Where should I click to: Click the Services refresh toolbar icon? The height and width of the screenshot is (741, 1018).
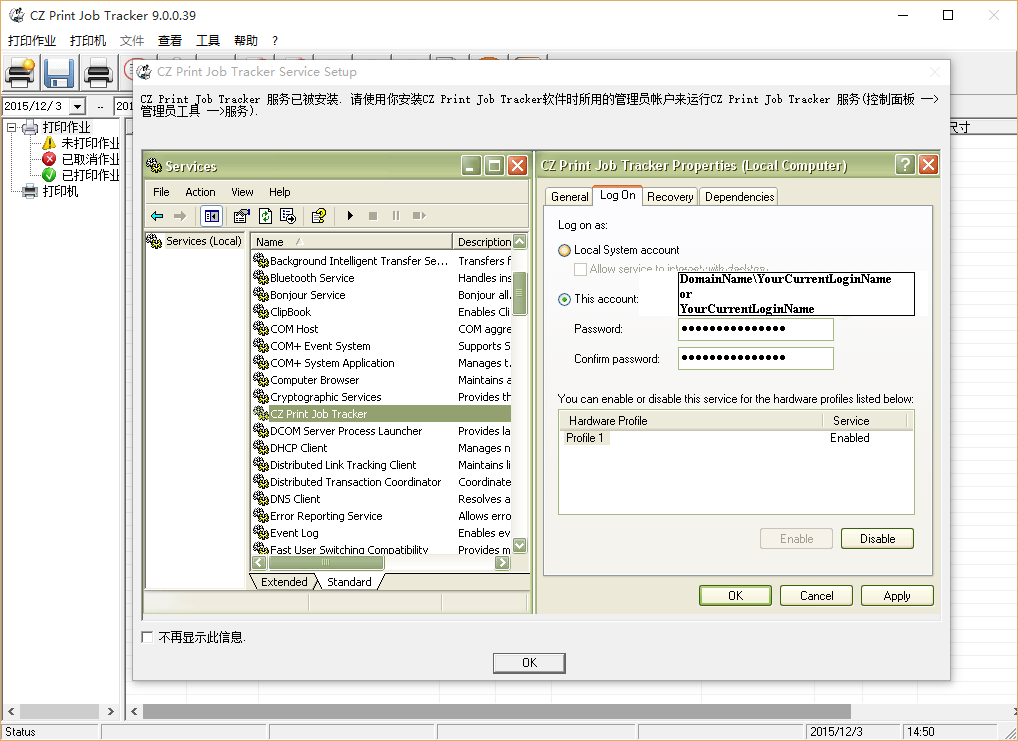(x=265, y=216)
